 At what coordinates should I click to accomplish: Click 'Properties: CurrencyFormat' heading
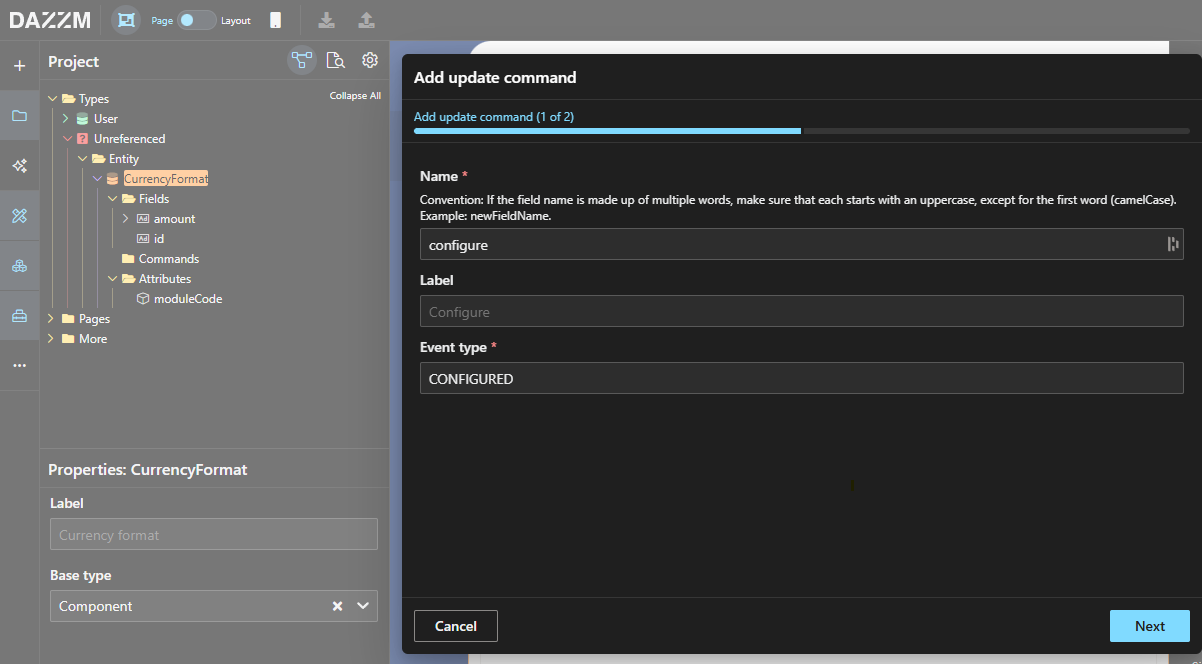pos(148,469)
